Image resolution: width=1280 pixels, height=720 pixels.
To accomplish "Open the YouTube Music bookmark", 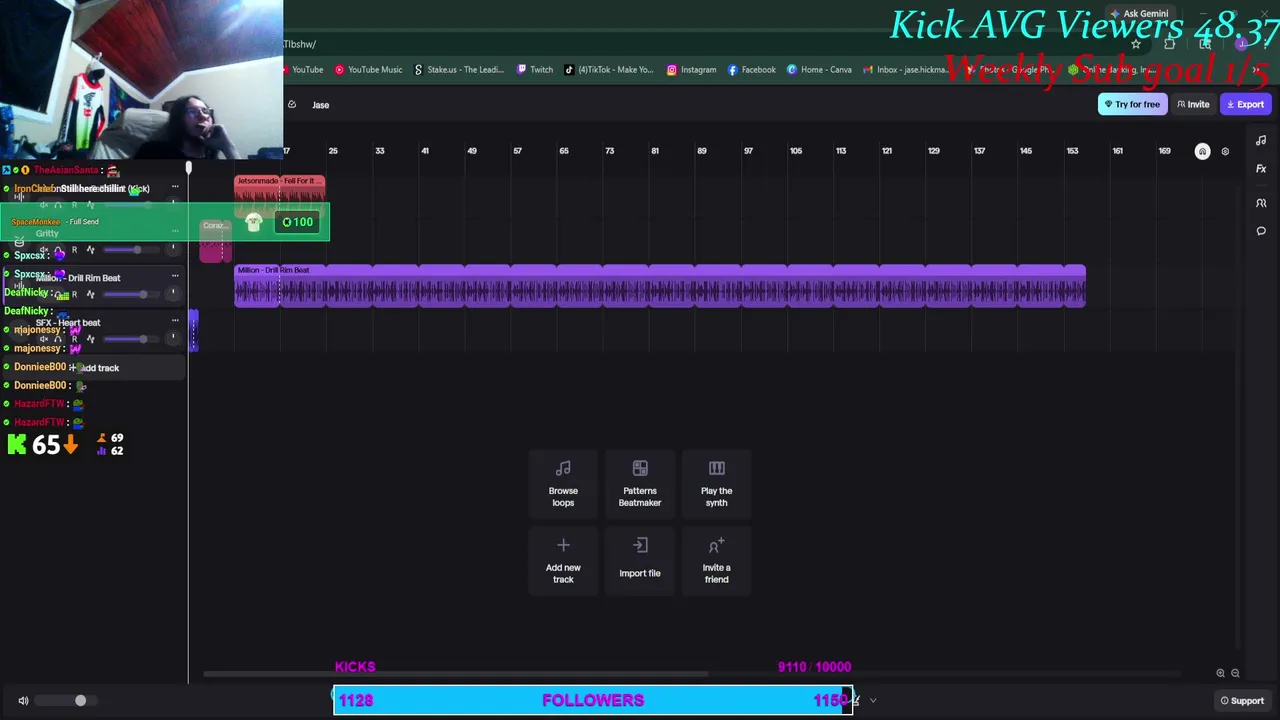I will tap(369, 70).
